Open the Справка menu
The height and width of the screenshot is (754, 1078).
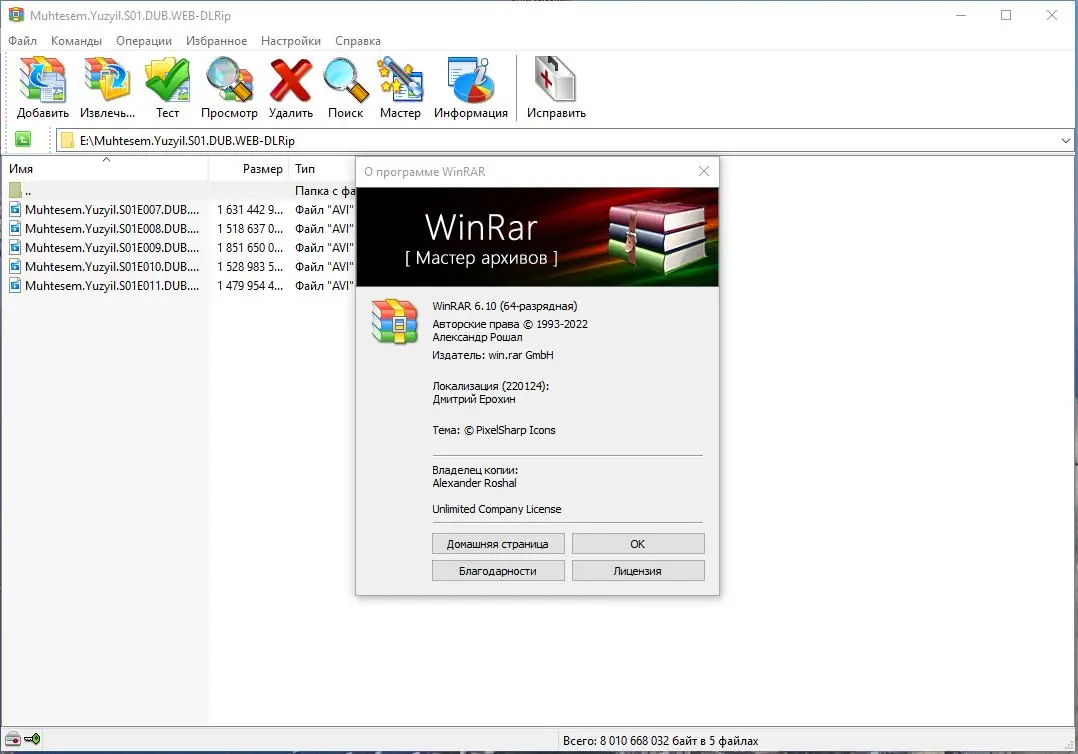(358, 41)
